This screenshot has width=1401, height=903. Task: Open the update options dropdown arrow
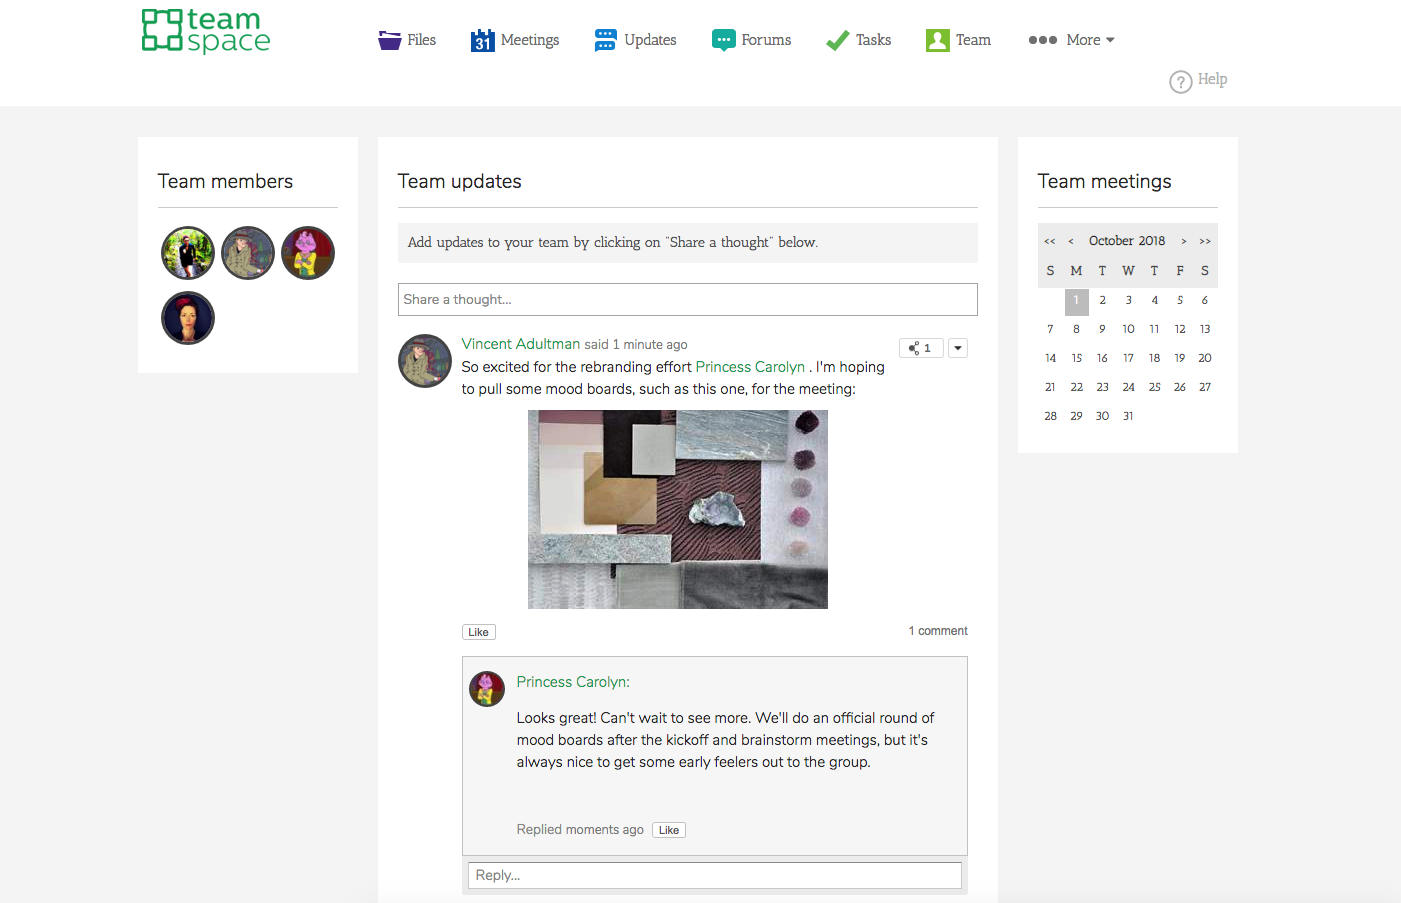[958, 348]
